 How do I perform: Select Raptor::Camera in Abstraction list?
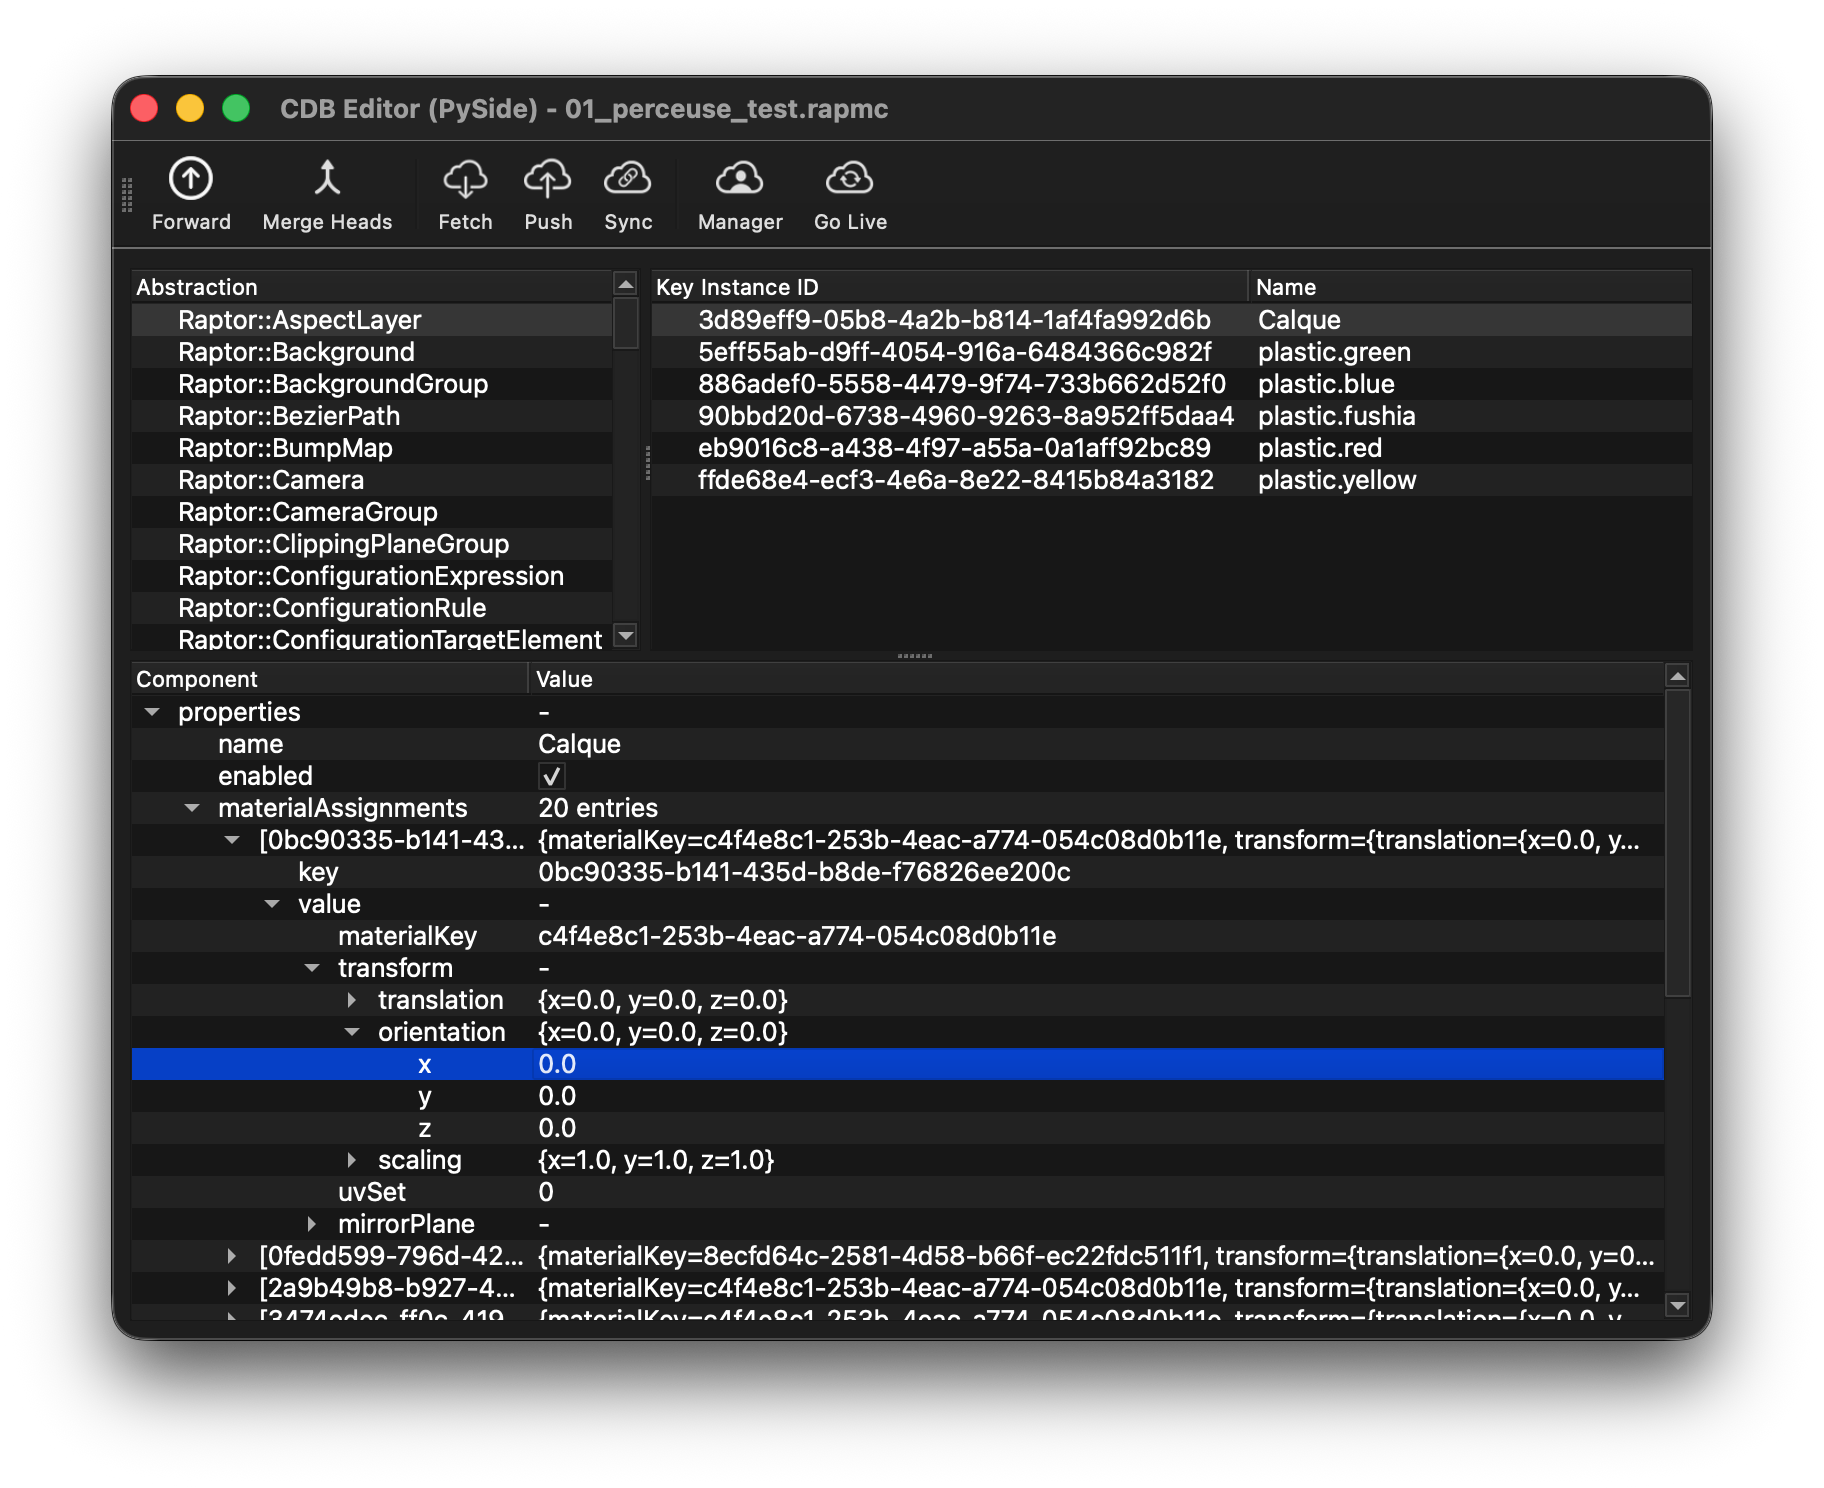(x=270, y=480)
